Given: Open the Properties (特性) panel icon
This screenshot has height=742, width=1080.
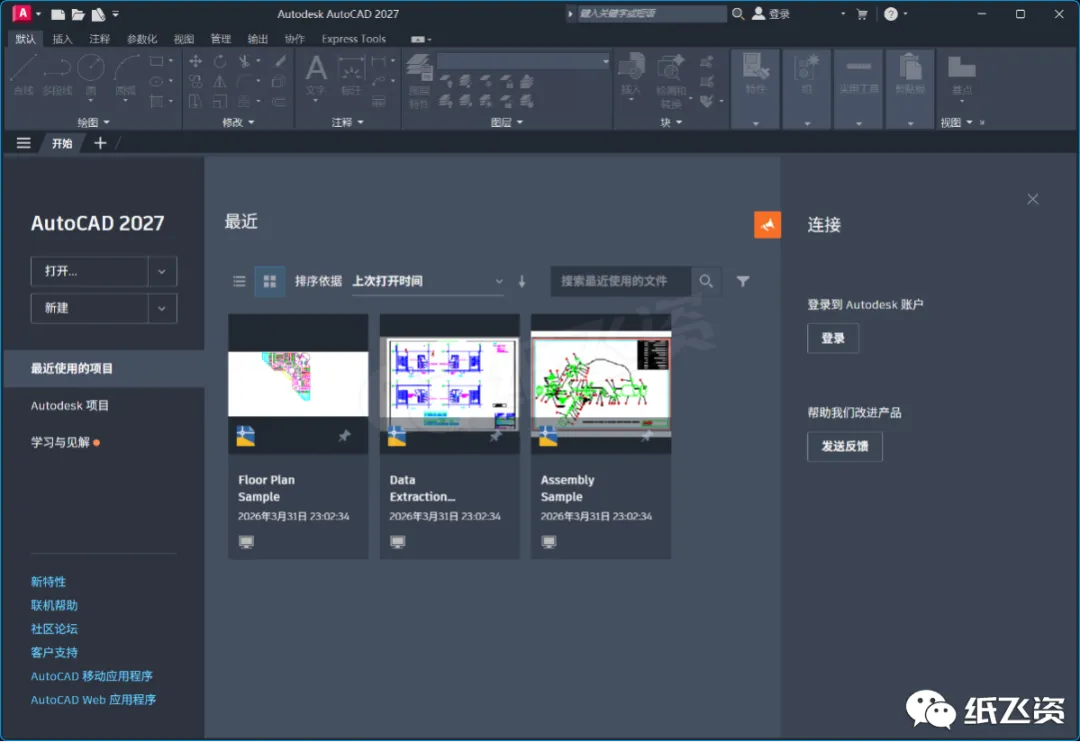Looking at the screenshot, I should click(756, 74).
